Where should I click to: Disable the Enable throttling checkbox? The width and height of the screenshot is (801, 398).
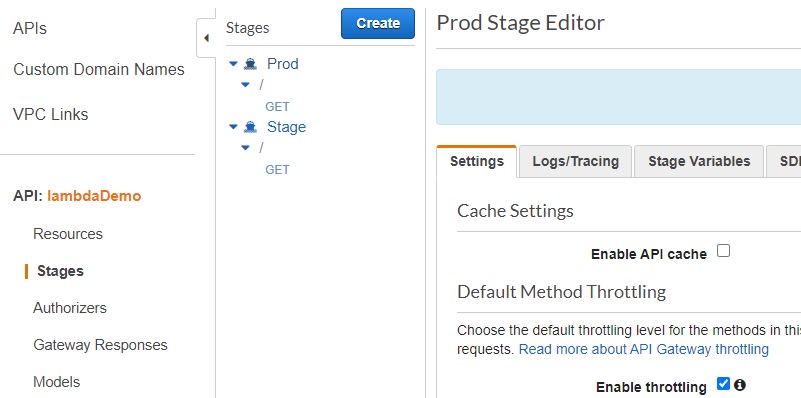pos(723,384)
